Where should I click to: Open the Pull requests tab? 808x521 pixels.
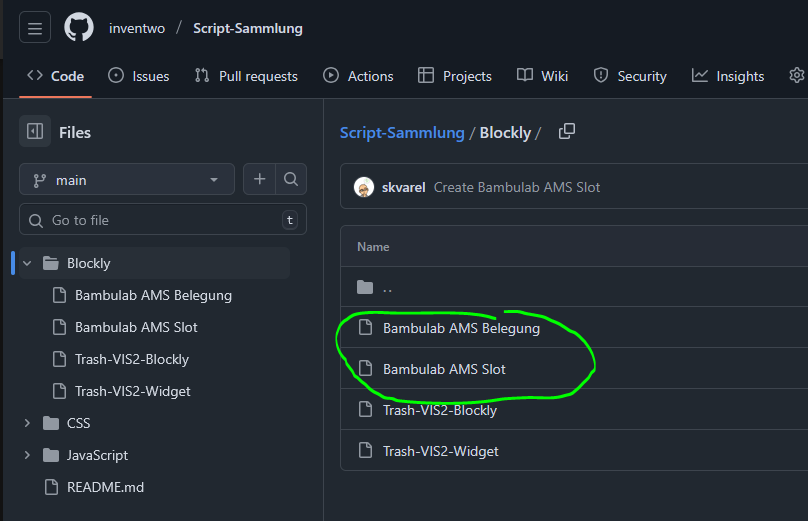coord(246,76)
